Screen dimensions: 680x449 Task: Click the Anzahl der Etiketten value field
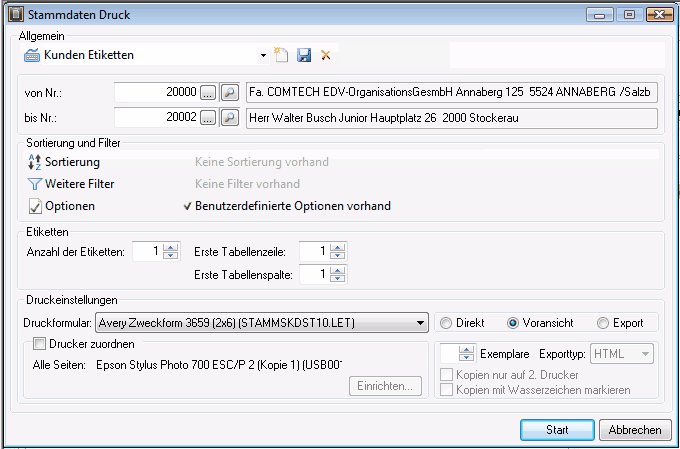[x=148, y=251]
